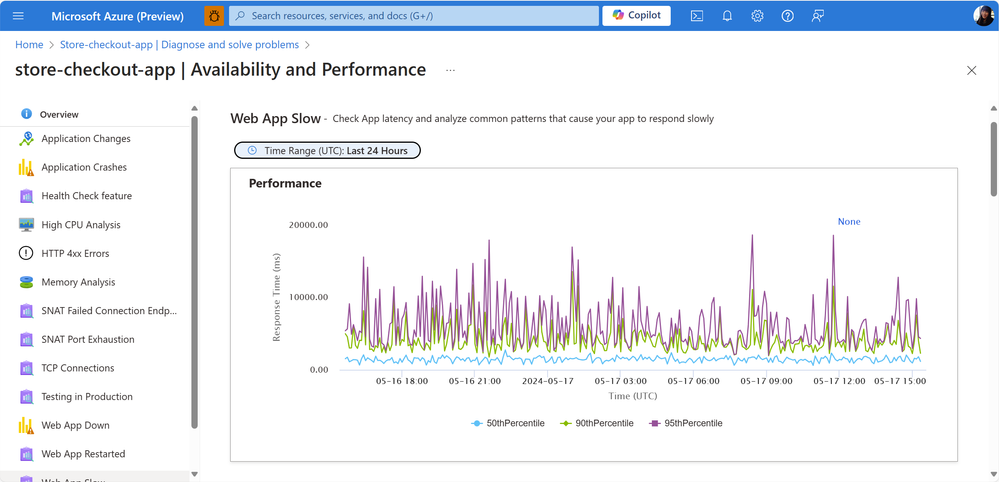Open the help question mark icon
Image resolution: width=999 pixels, height=482 pixels.
[x=787, y=16]
